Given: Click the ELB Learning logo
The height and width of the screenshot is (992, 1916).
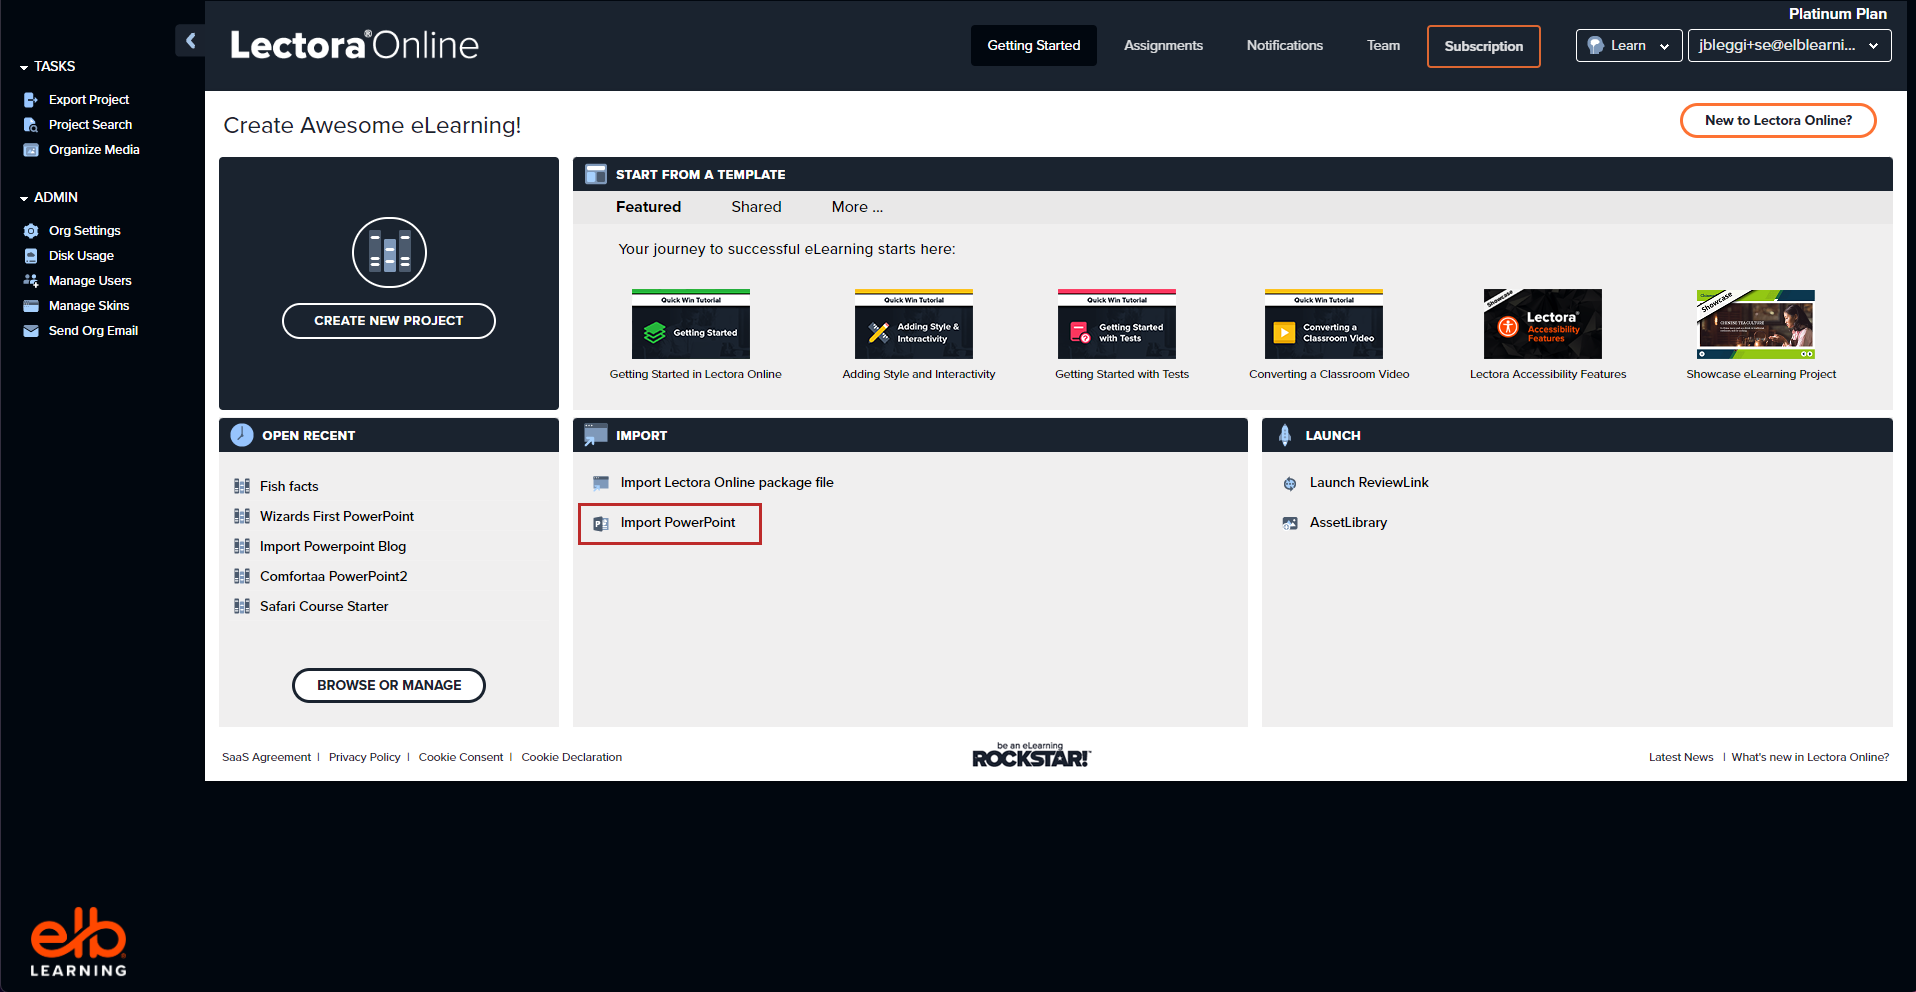Looking at the screenshot, I should [x=78, y=942].
